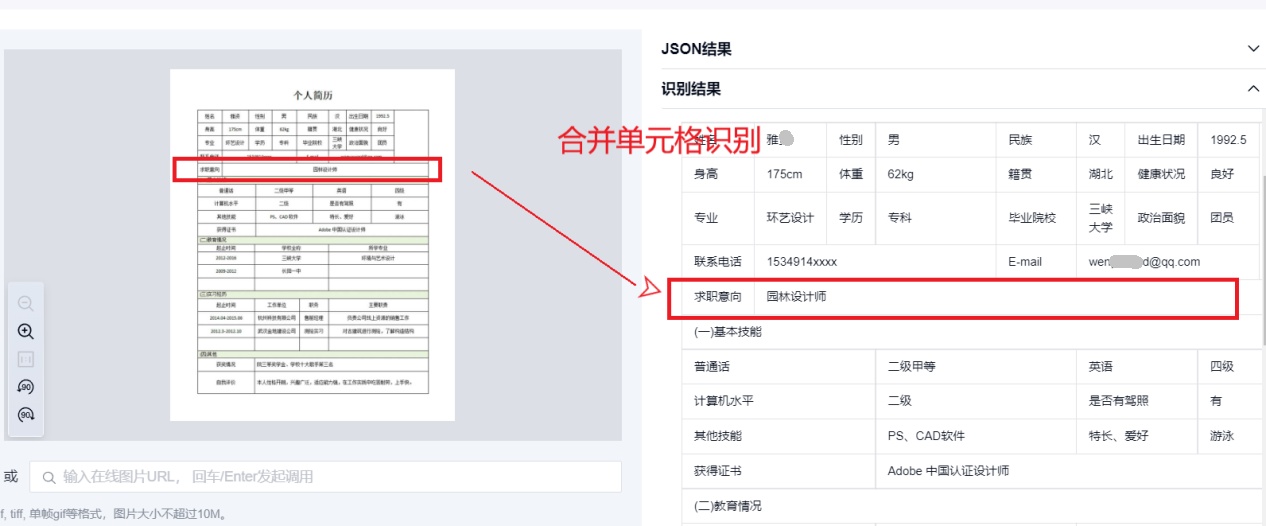
Task: Click the 团员 value cell
Action: 1229,218
